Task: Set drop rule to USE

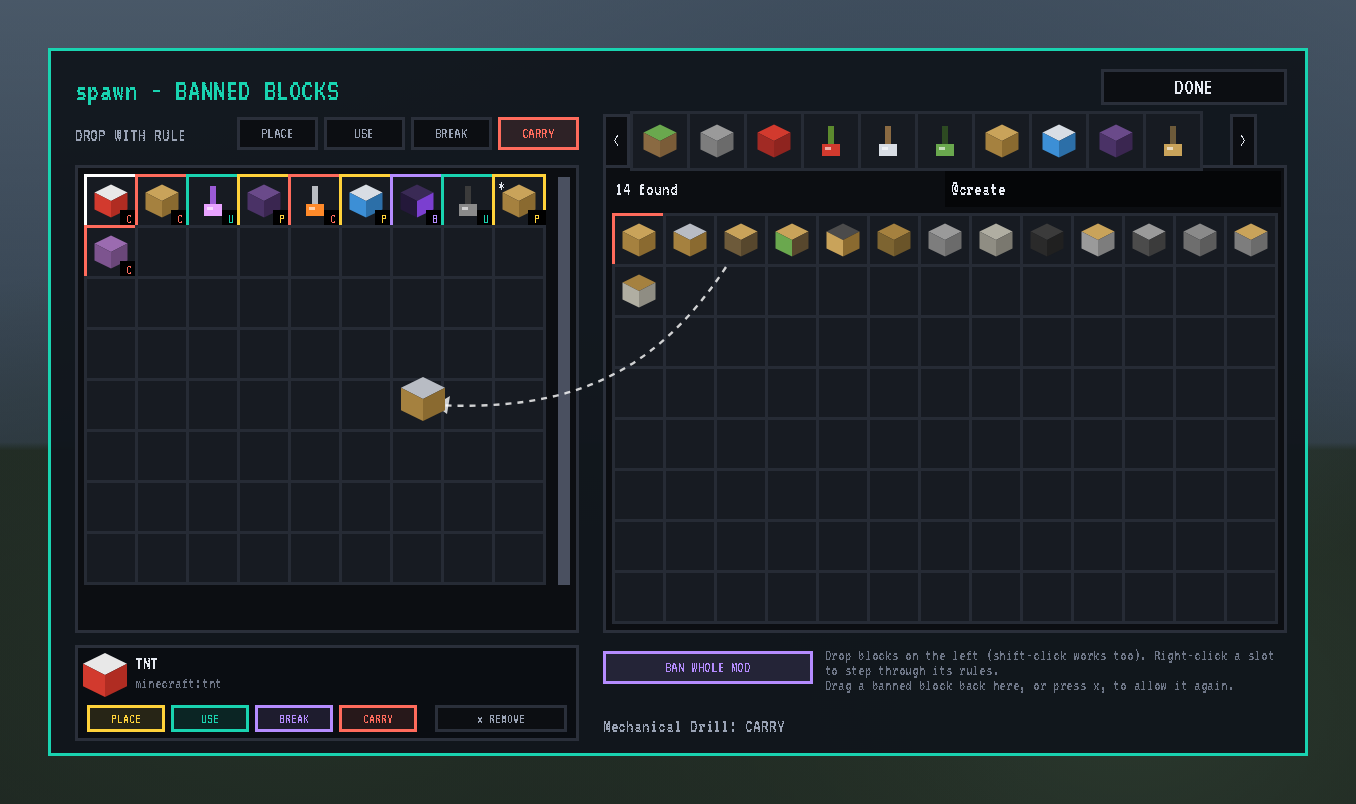Action: pyautogui.click(x=364, y=134)
